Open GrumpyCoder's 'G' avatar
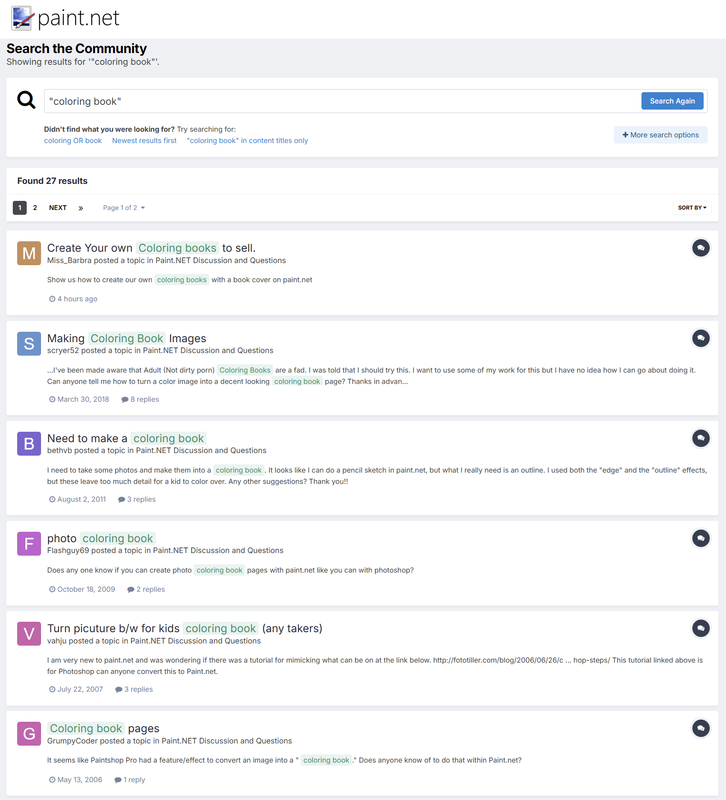Viewport: 726px width, 800px height. tap(29, 734)
